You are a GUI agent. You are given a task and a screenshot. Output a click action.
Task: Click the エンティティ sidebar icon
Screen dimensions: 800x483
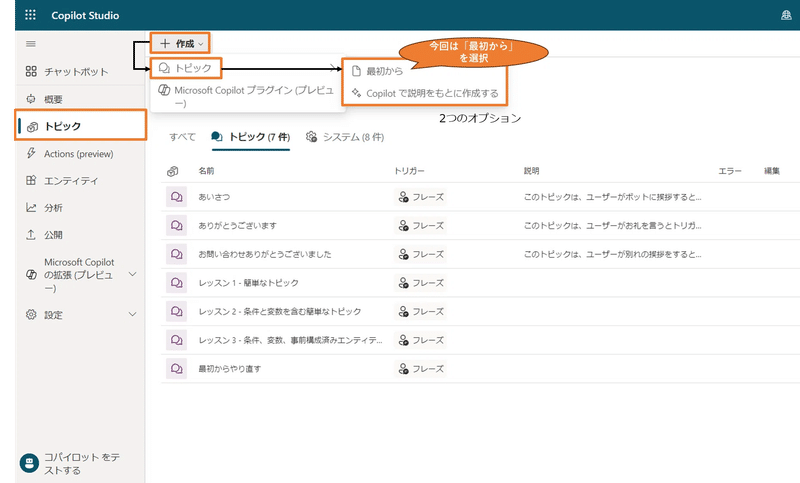click(31, 180)
